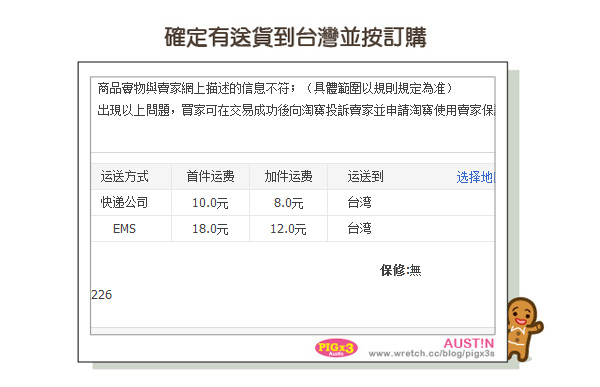Image resolution: width=600 pixels, height=387 pixels.
Task: Click the 运送方式 column header
Action: click(124, 177)
